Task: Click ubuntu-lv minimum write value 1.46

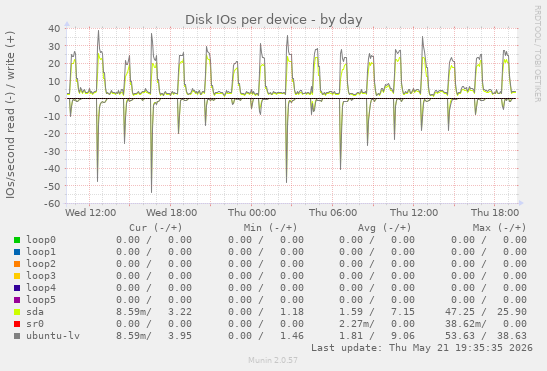Action: [x=292, y=336]
